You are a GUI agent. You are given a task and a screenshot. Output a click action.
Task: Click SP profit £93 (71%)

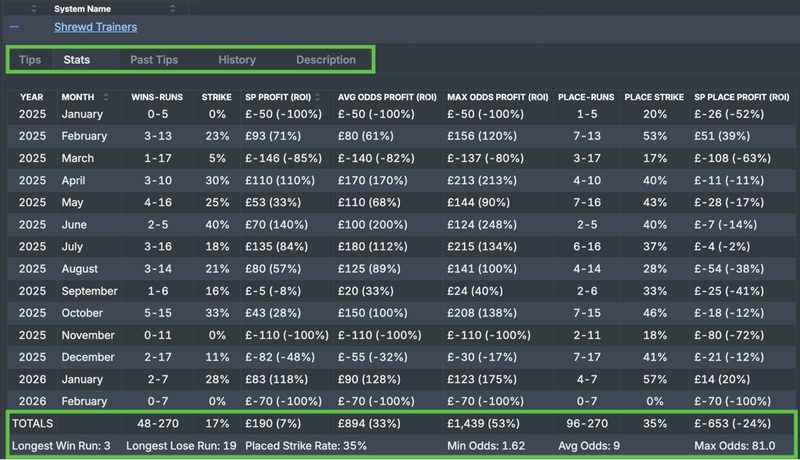(x=273, y=136)
